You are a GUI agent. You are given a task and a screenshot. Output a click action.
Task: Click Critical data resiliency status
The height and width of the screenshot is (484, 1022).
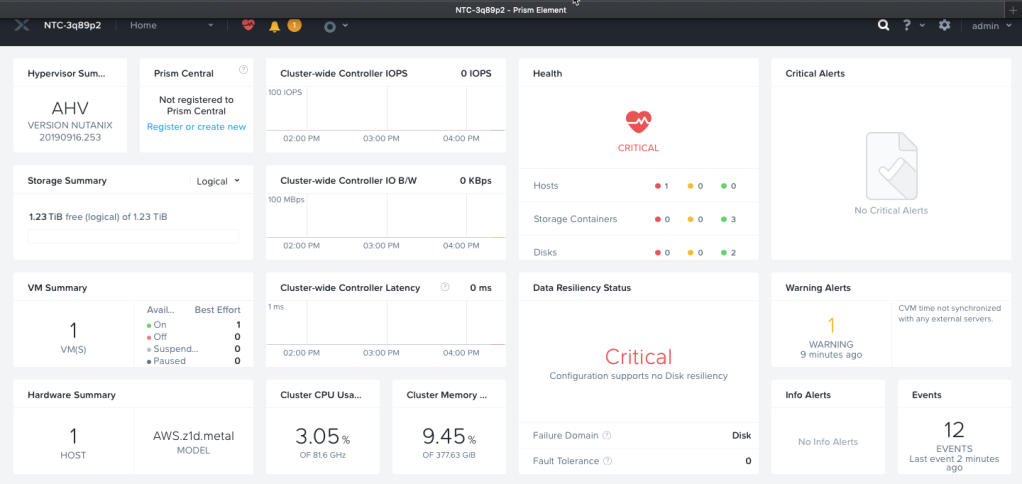point(638,356)
